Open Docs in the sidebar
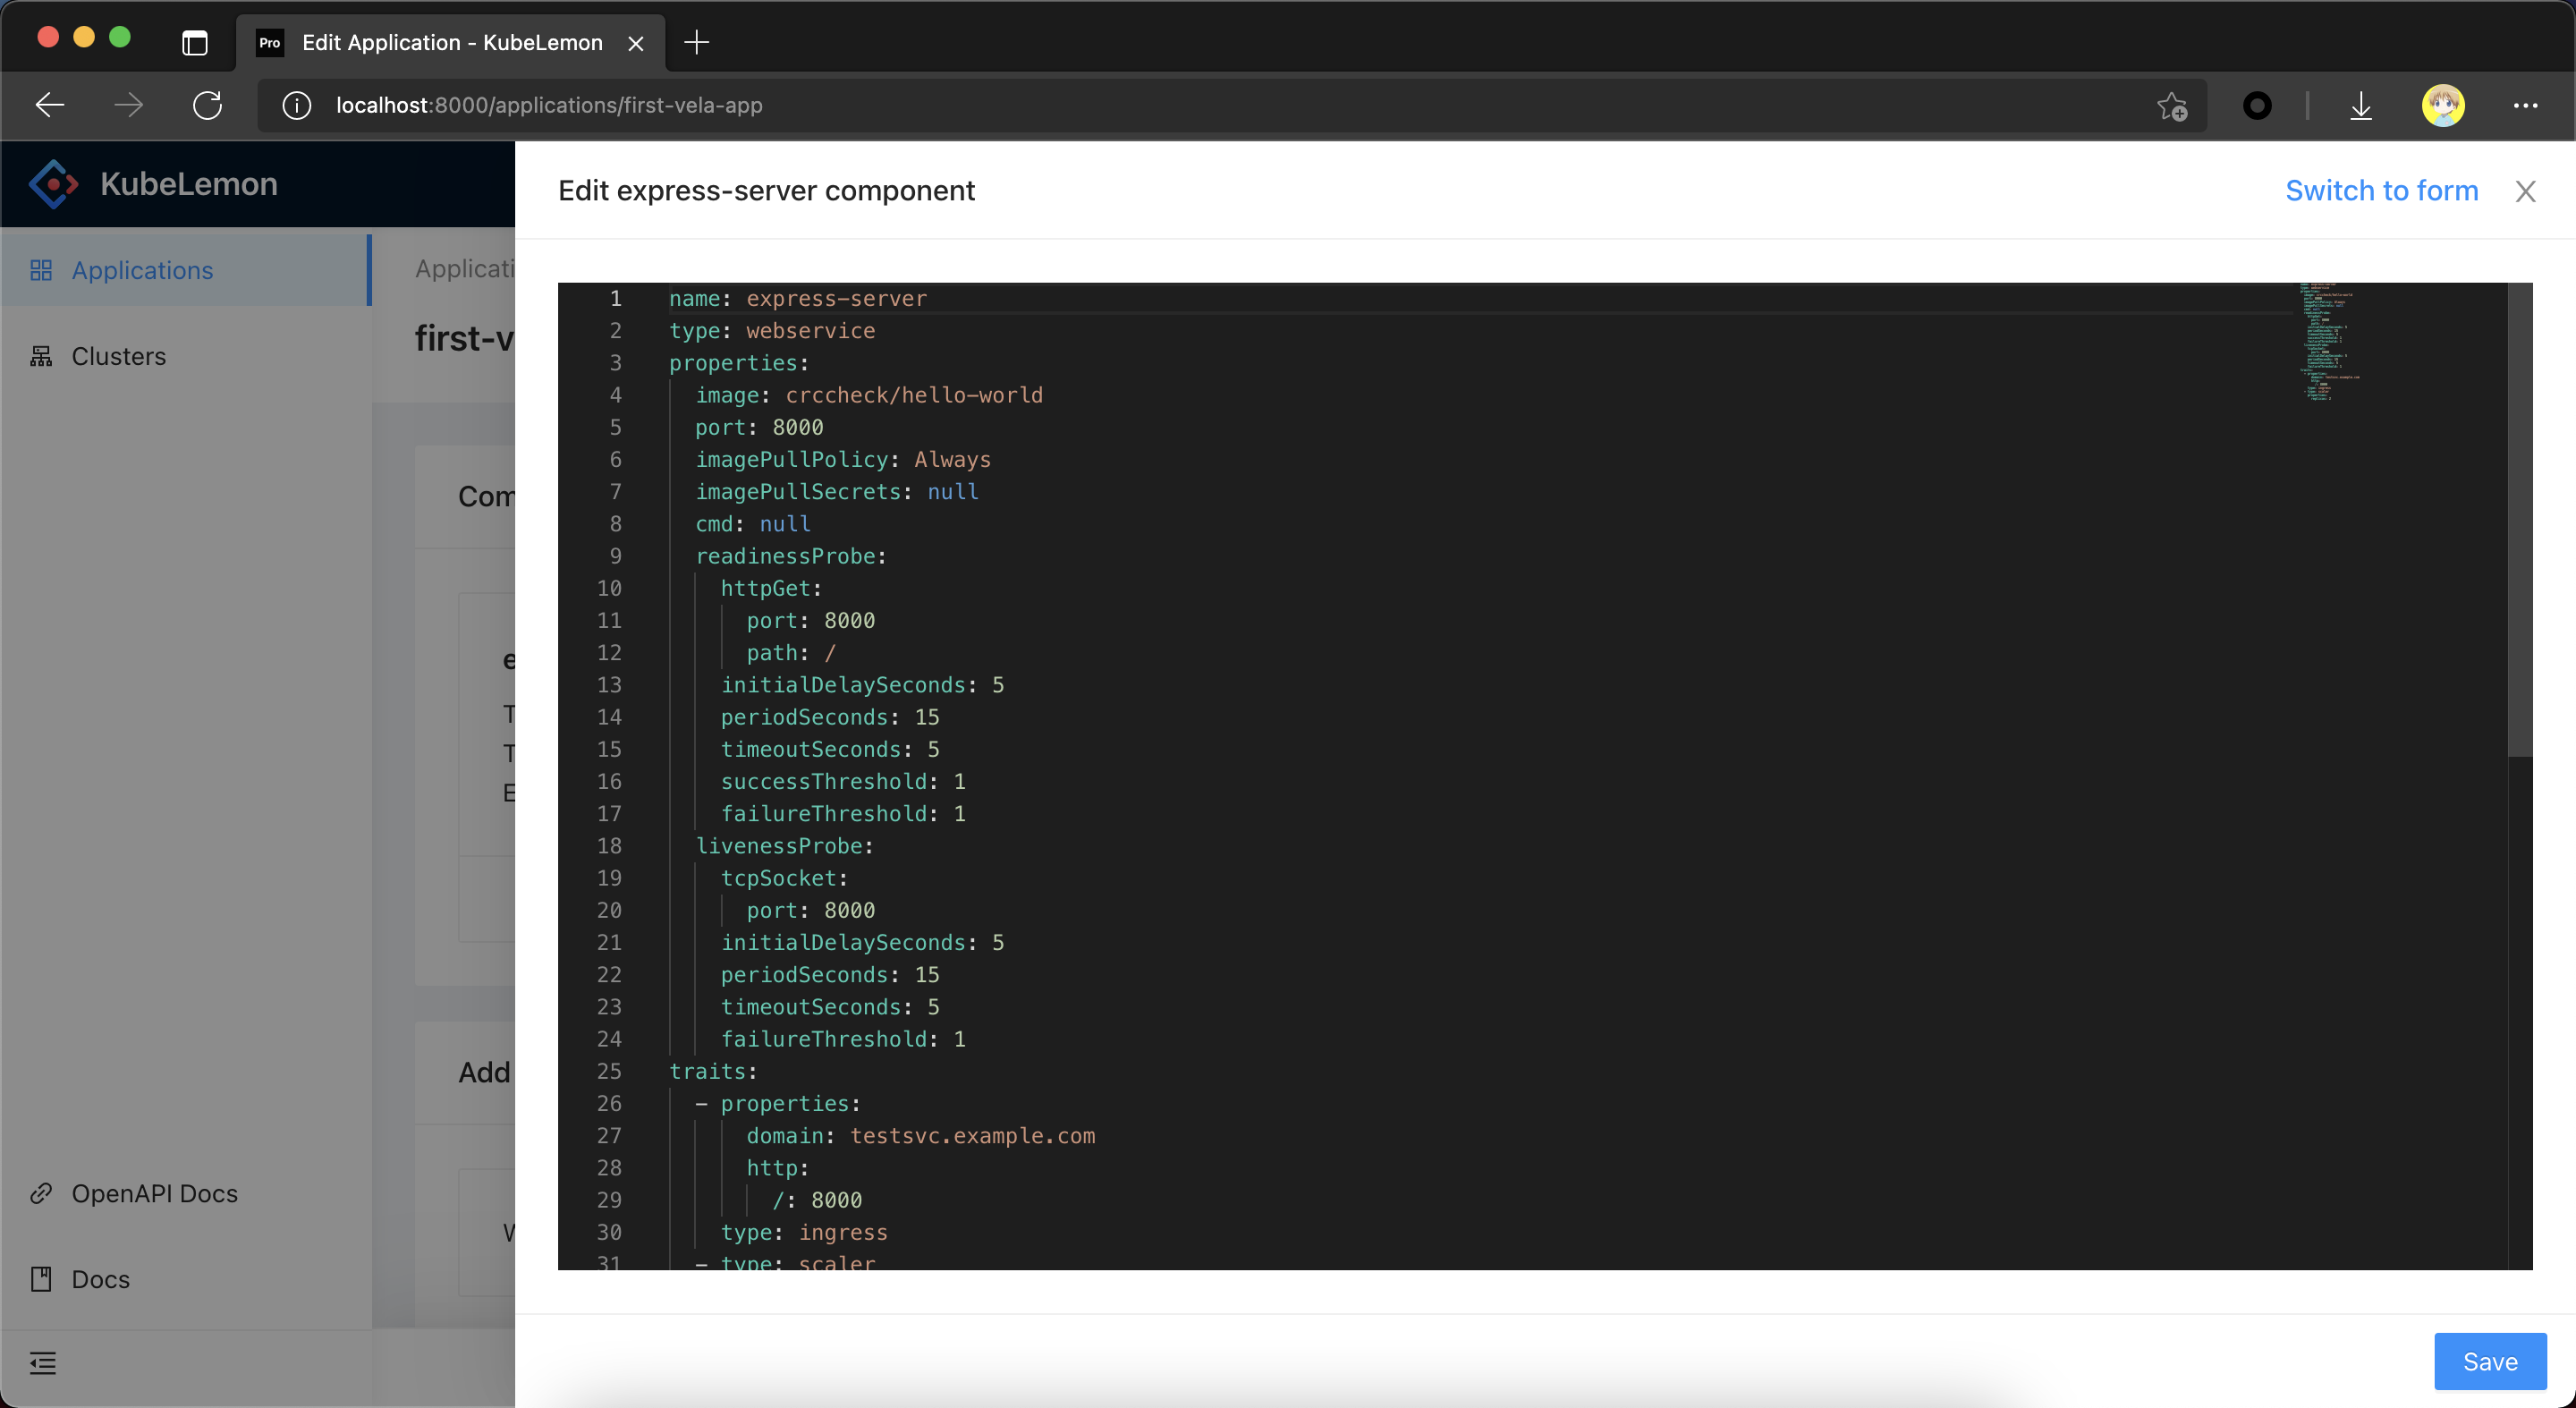The height and width of the screenshot is (1408, 2576). tap(100, 1279)
